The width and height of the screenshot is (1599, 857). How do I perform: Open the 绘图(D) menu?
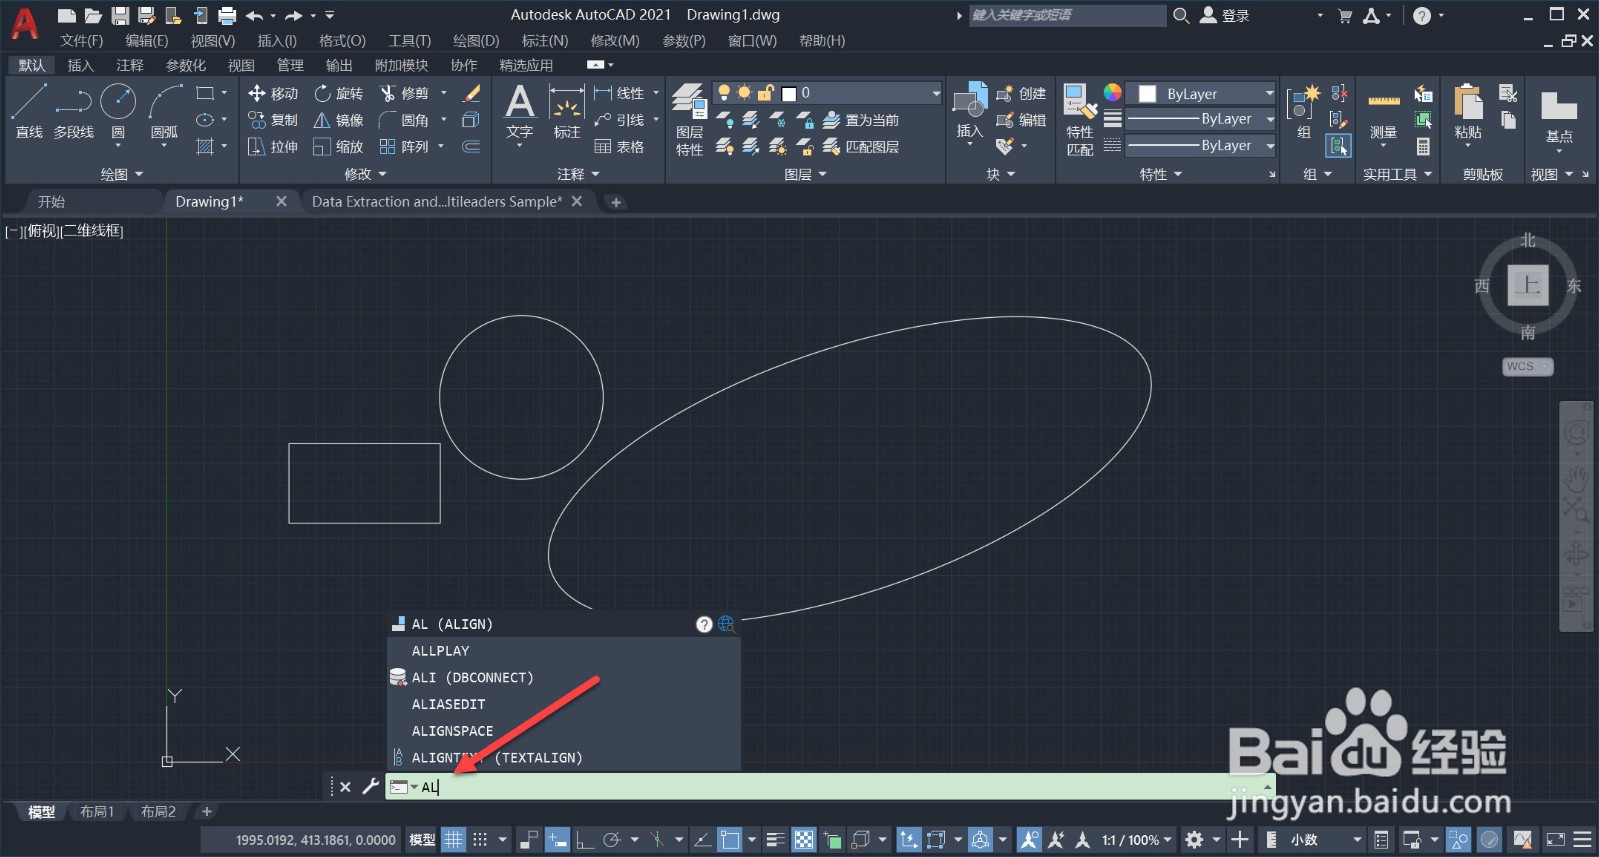coord(476,41)
